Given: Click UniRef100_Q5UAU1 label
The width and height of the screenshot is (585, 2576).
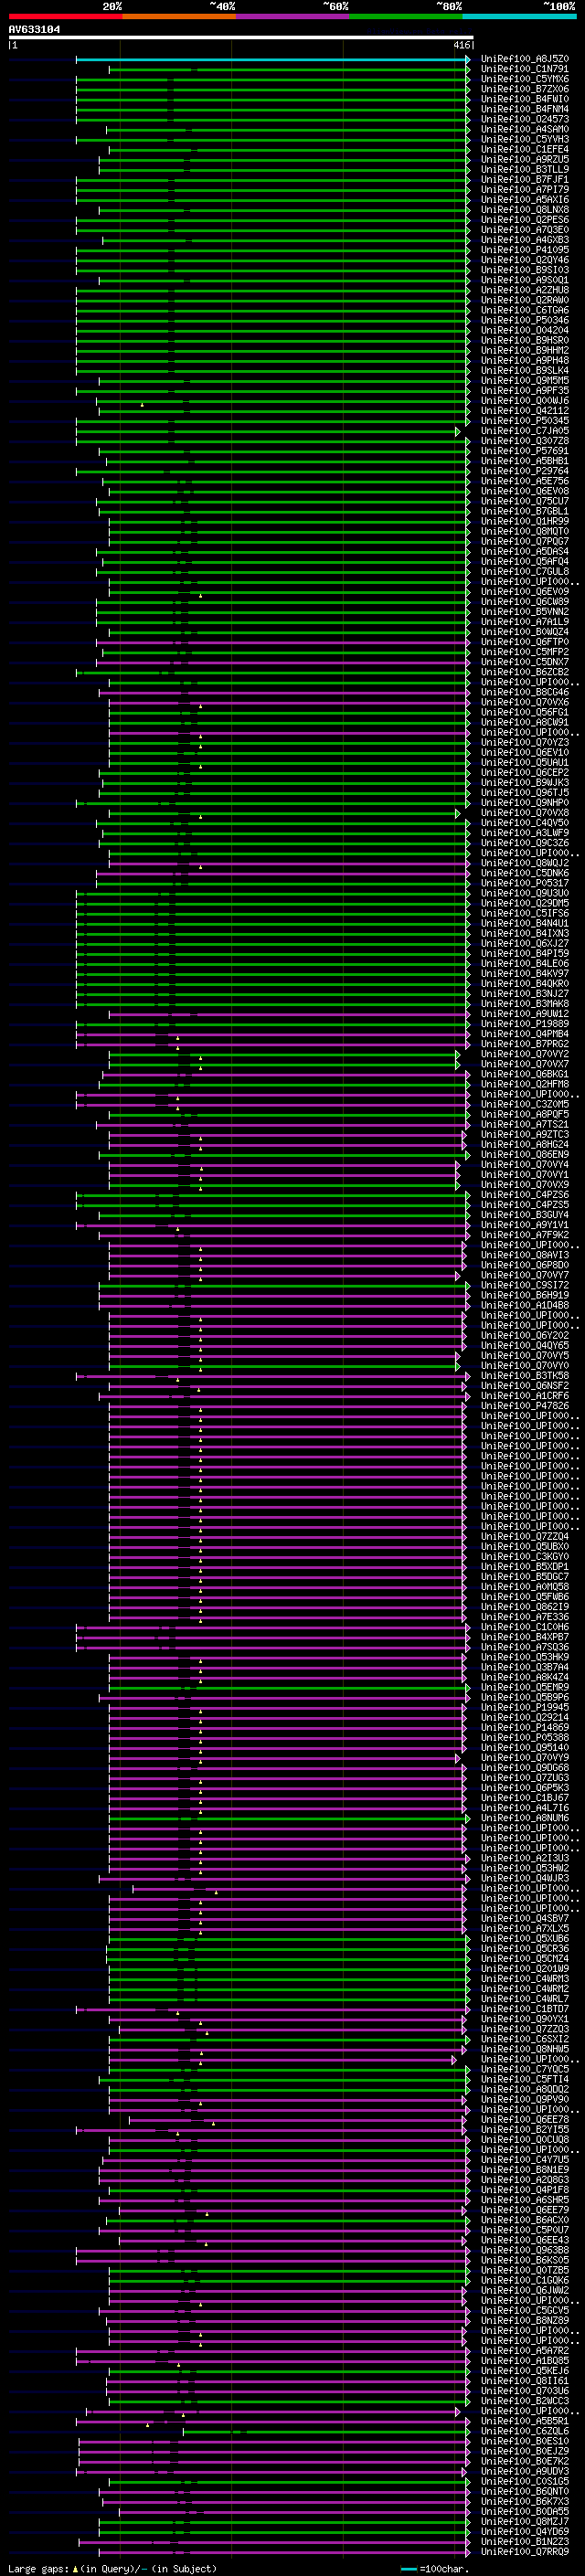Looking at the screenshot, I should tap(525, 763).
